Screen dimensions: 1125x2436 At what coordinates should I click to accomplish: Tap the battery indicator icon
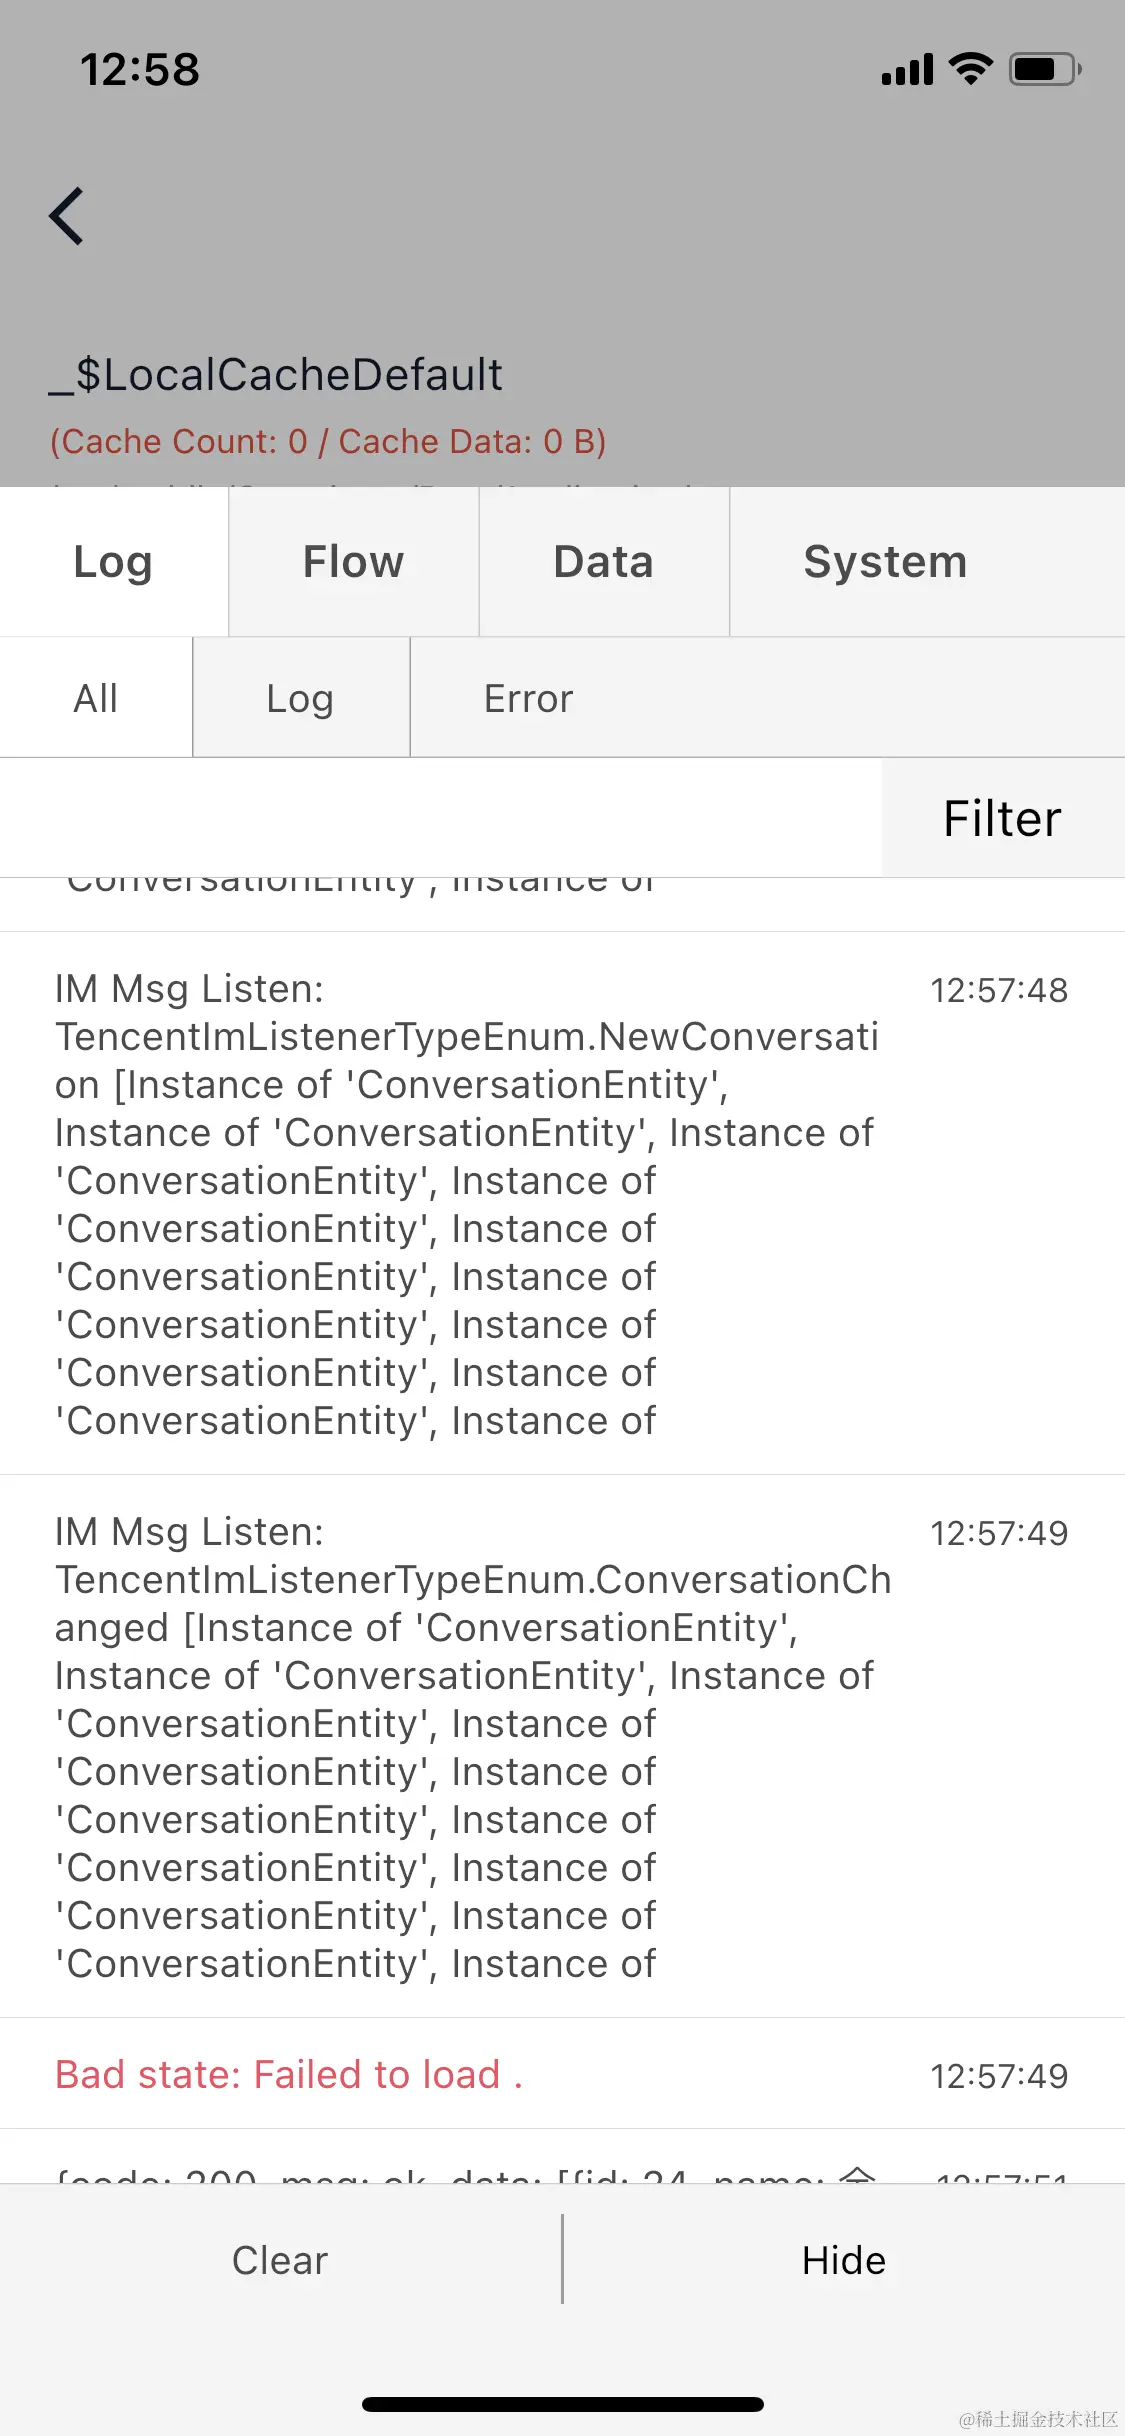(1045, 69)
